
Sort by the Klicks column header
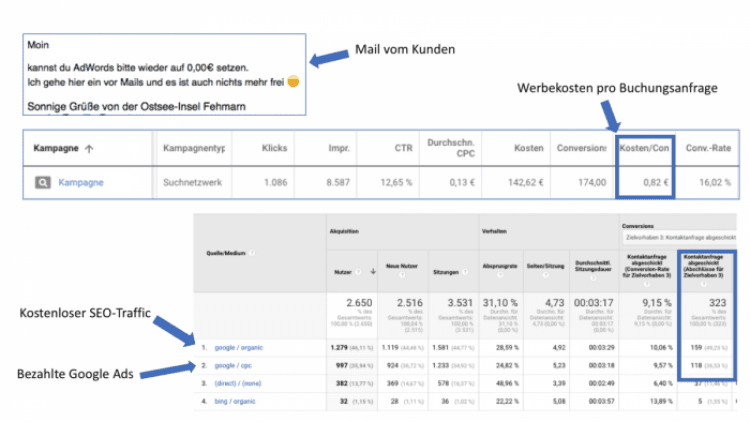[274, 148]
